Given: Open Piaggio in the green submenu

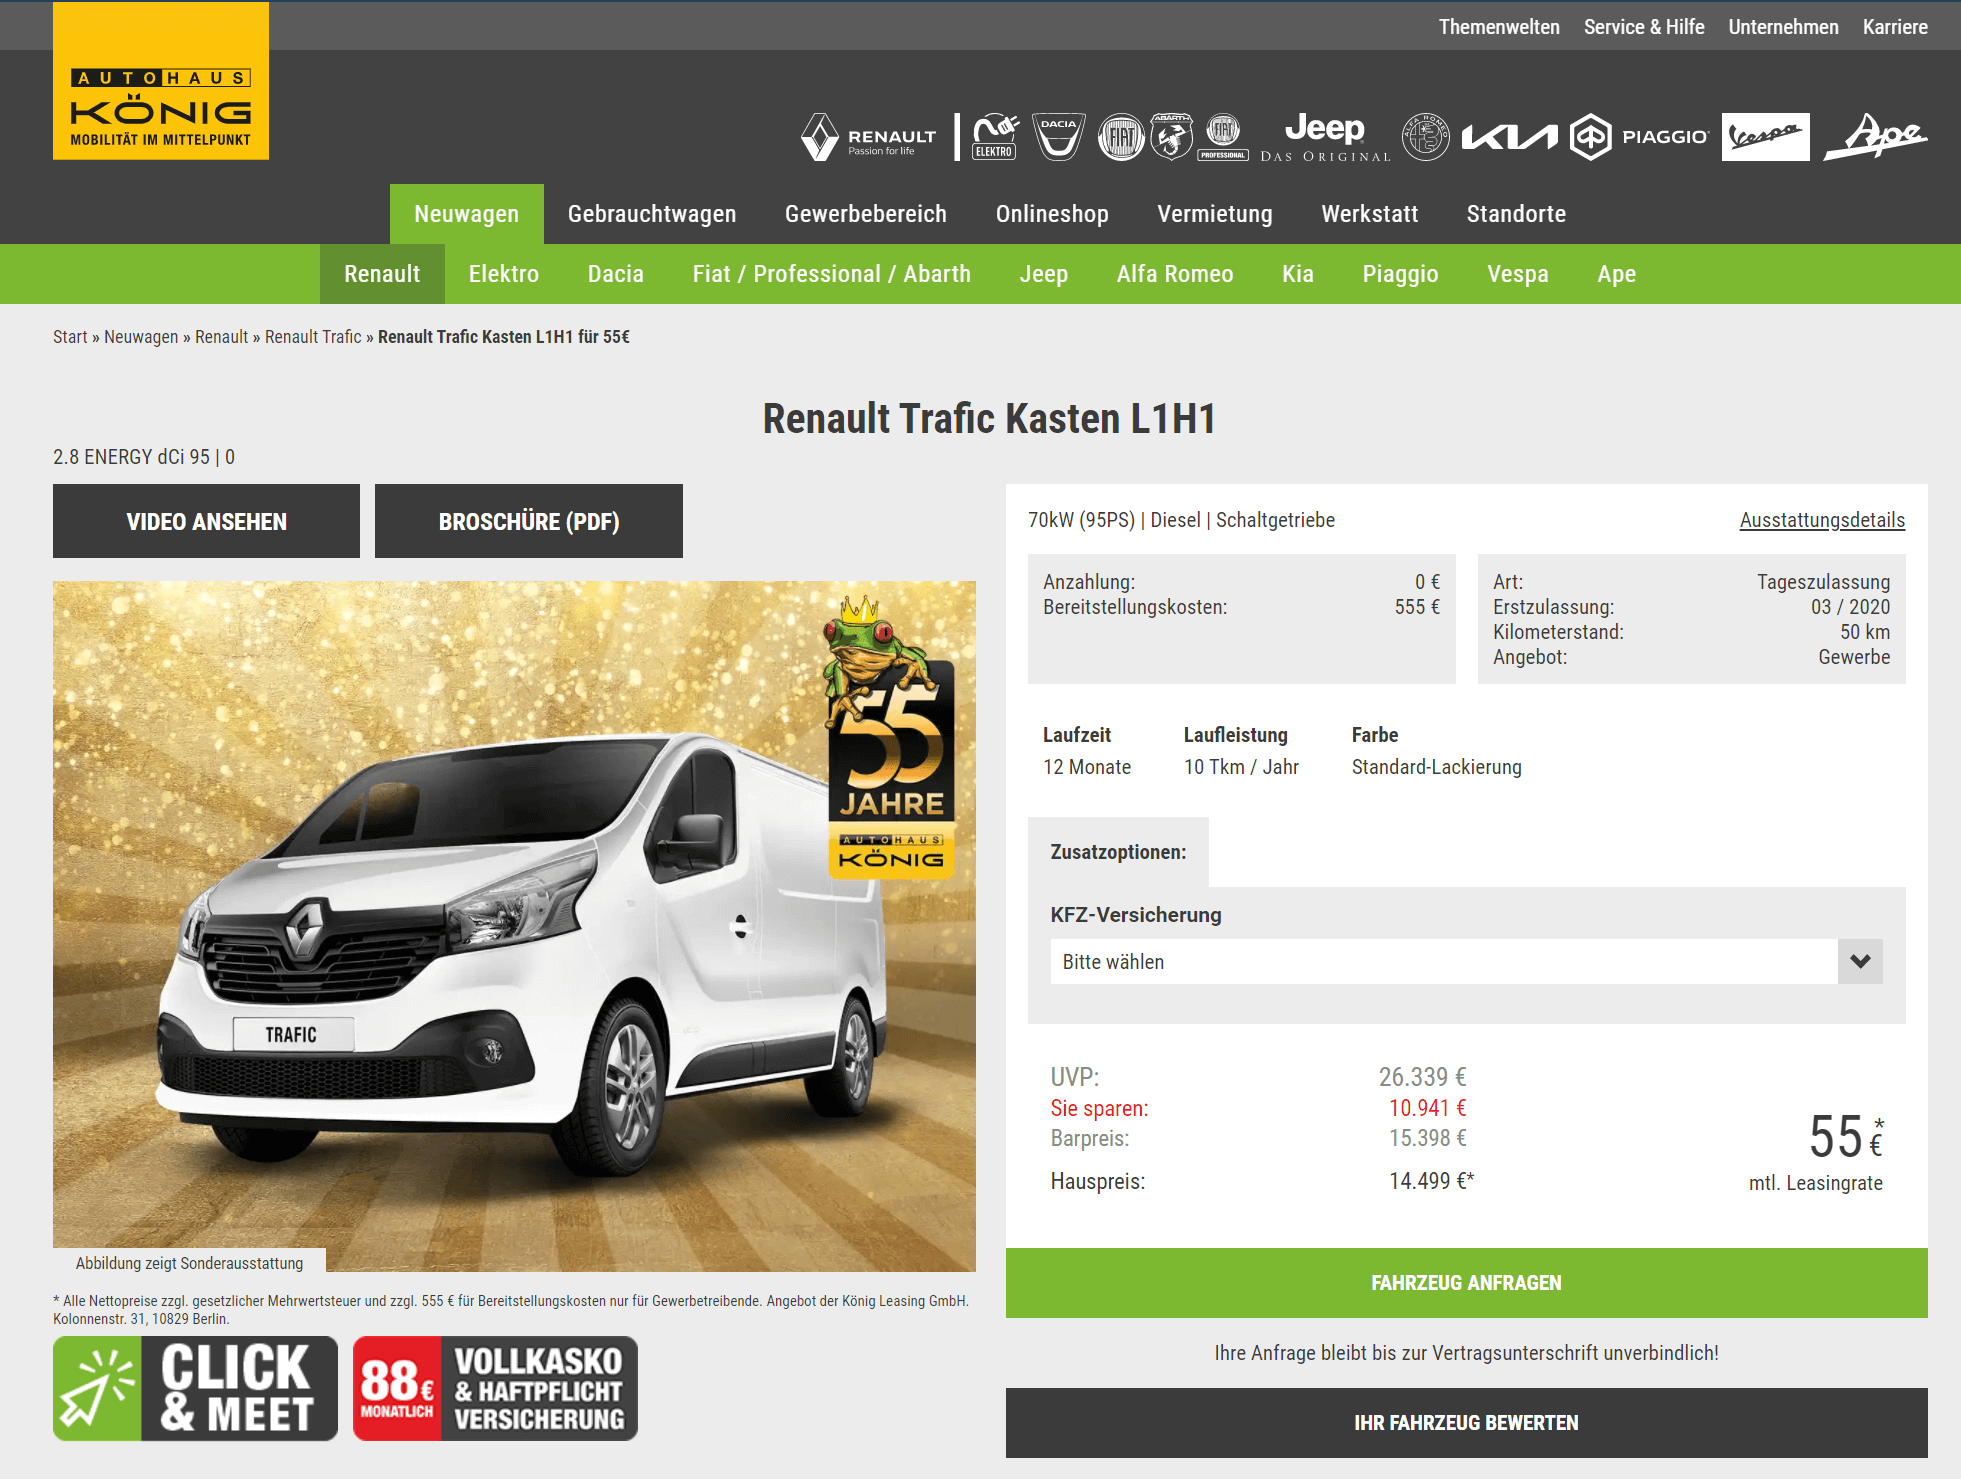Looking at the screenshot, I should (1400, 274).
